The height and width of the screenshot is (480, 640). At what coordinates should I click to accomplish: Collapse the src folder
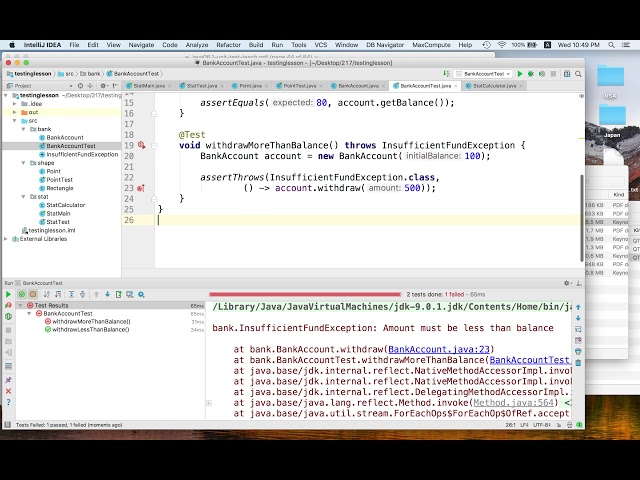tap(15, 121)
